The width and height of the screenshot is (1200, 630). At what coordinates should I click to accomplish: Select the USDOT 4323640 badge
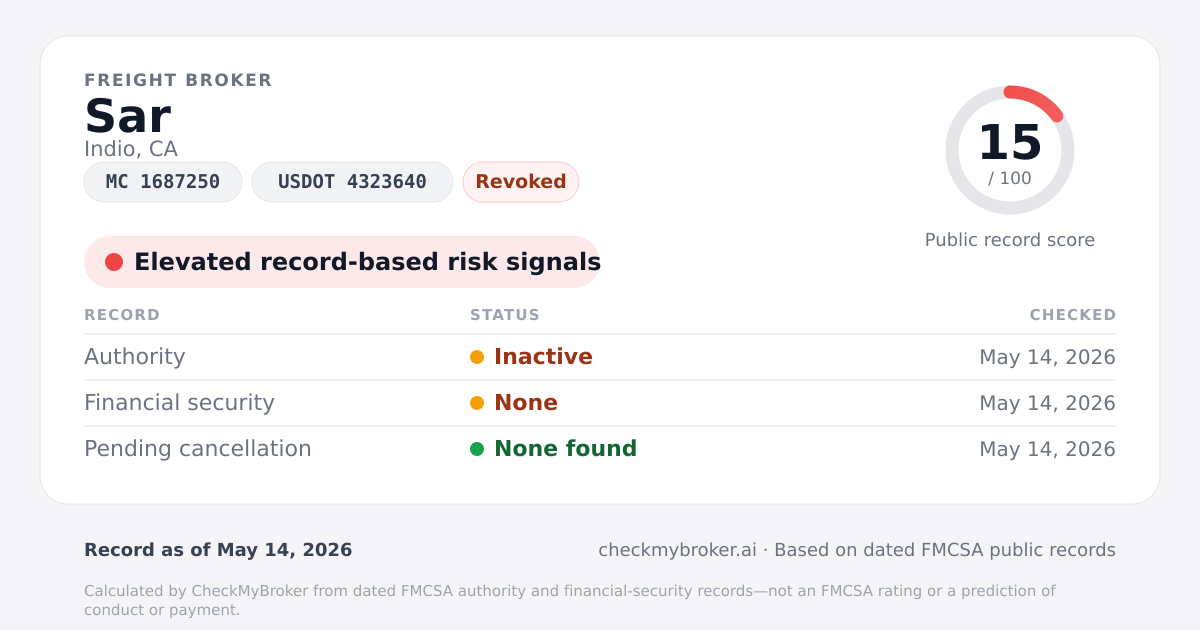click(x=352, y=182)
